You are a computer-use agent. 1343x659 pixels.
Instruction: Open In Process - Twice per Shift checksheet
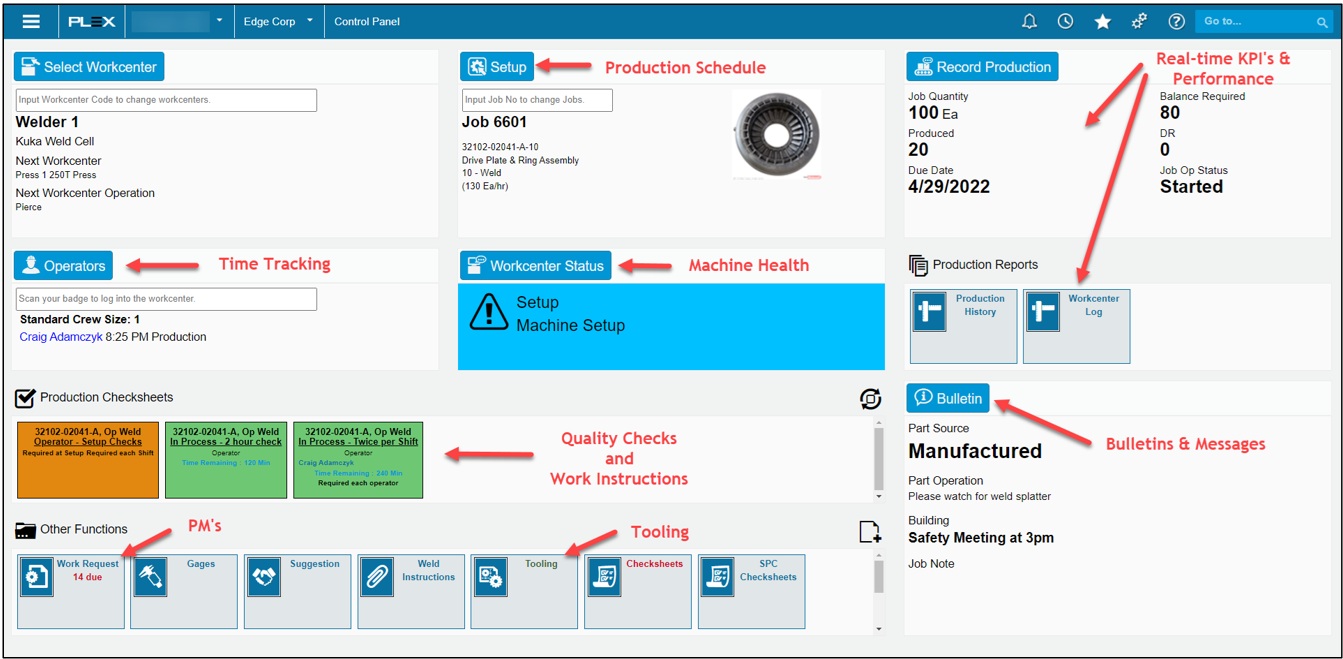(x=358, y=459)
